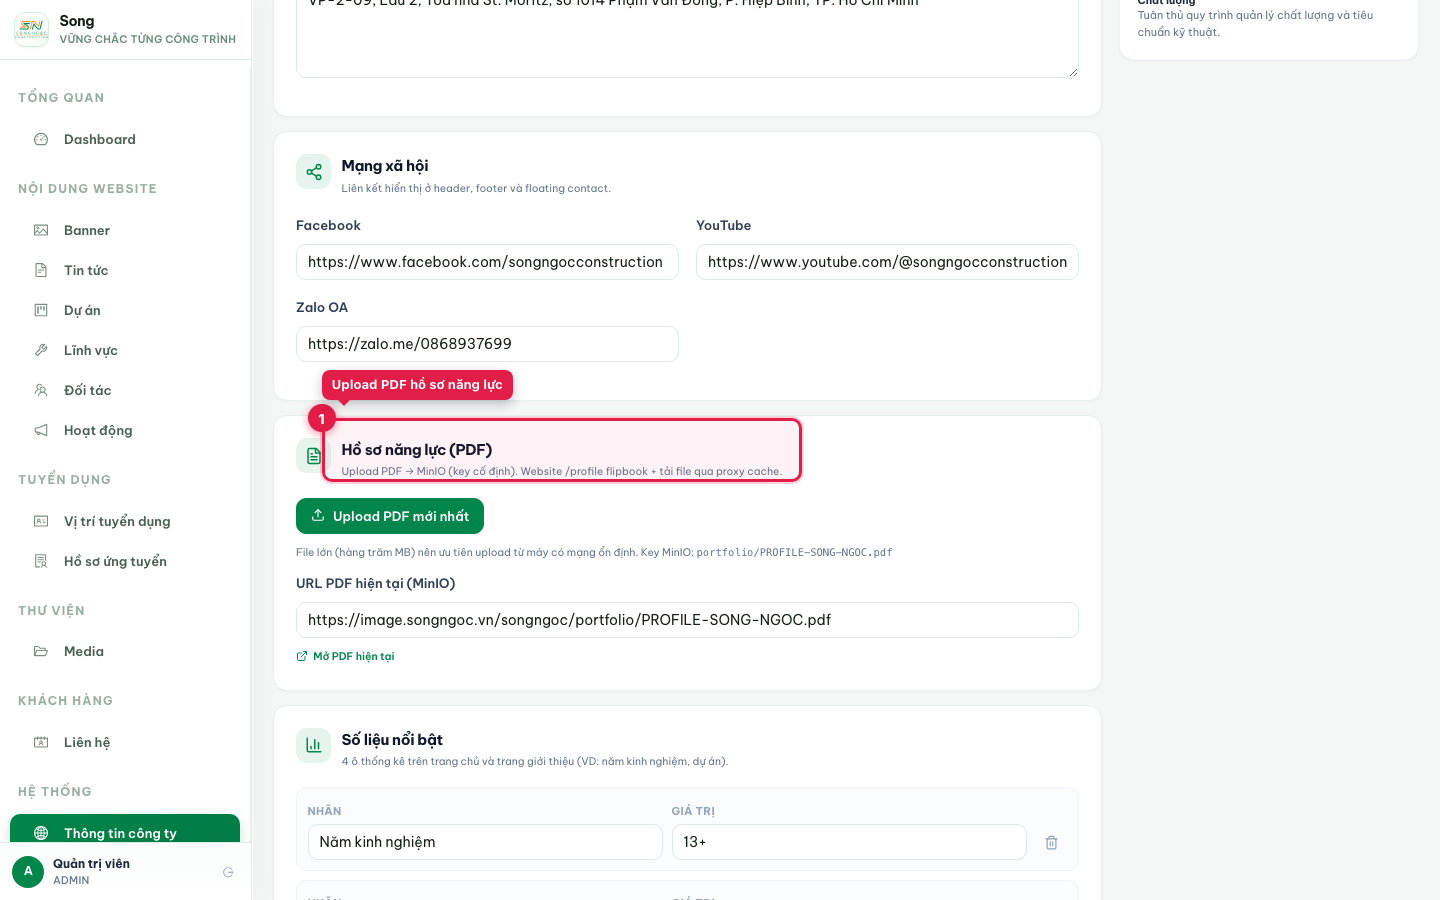Click the portfolio/PROFILE-SONG-NGOC.pdf key text
Image resolution: width=1440 pixels, height=900 pixels.
point(794,552)
